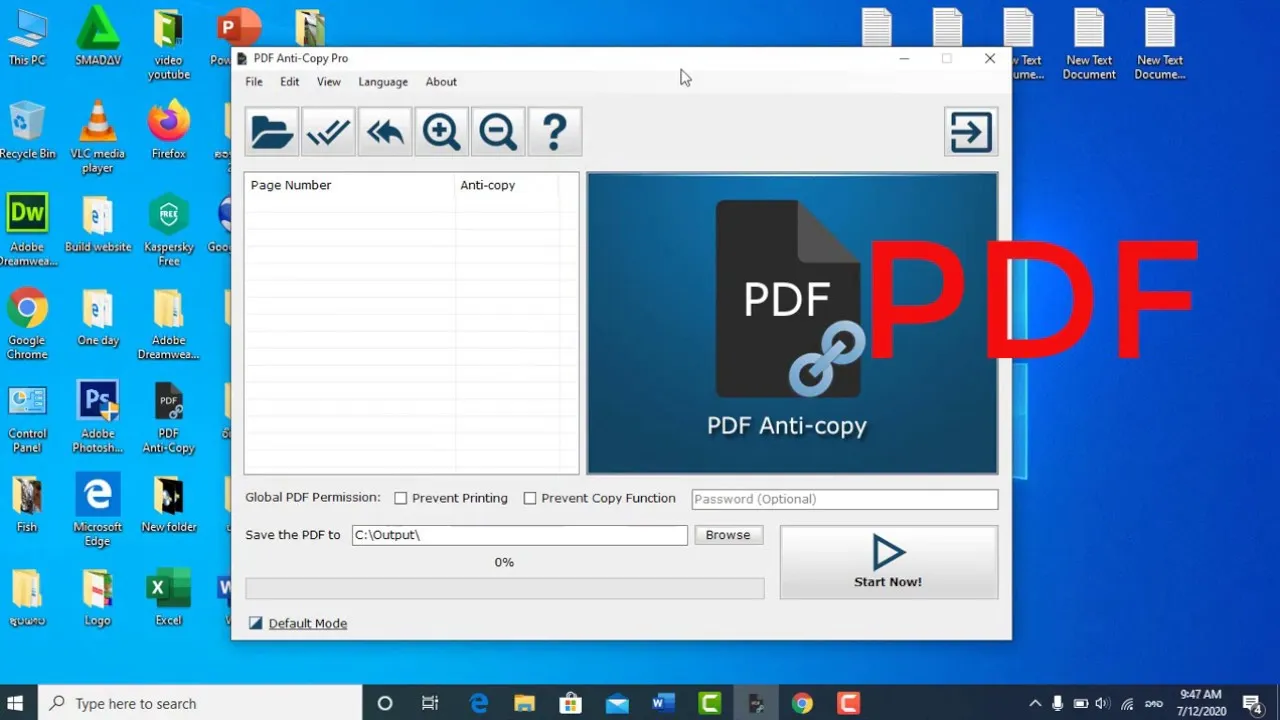This screenshot has height=720, width=1280.
Task: Click the reply-all undo arrows icon
Action: 385,132
